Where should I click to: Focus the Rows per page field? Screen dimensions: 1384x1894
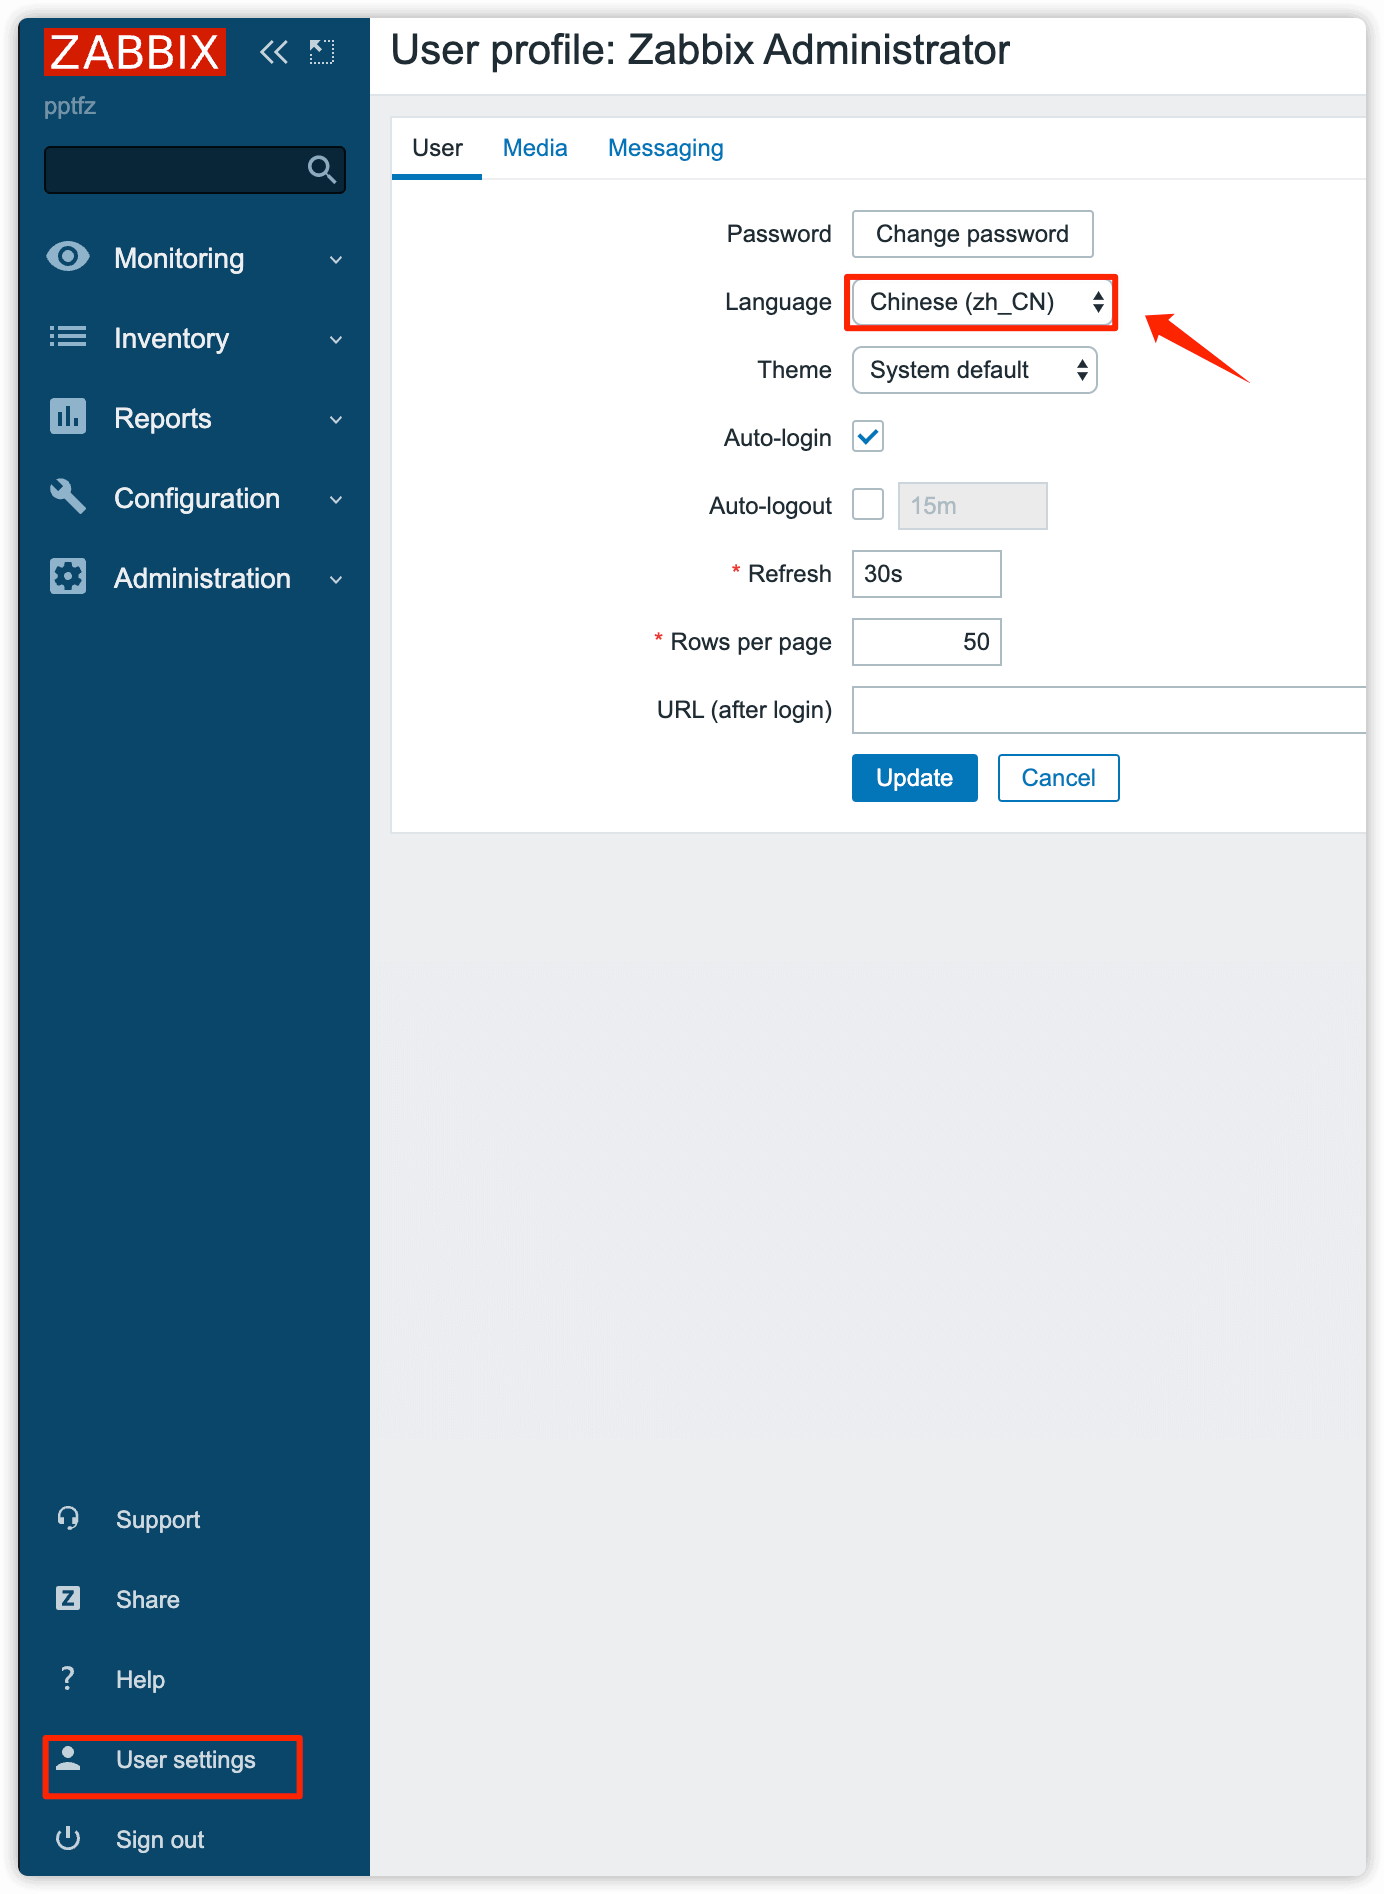click(x=927, y=642)
